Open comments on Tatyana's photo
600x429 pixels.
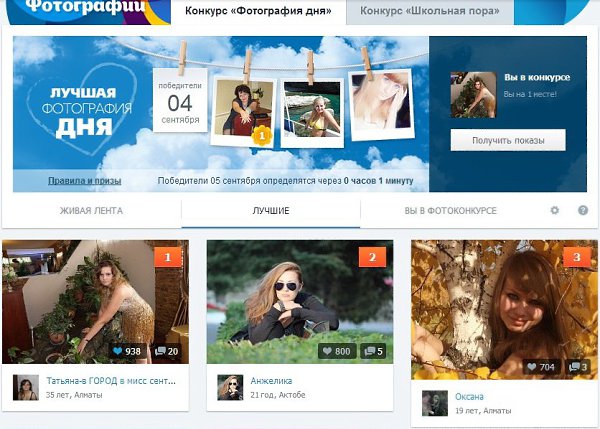point(167,351)
